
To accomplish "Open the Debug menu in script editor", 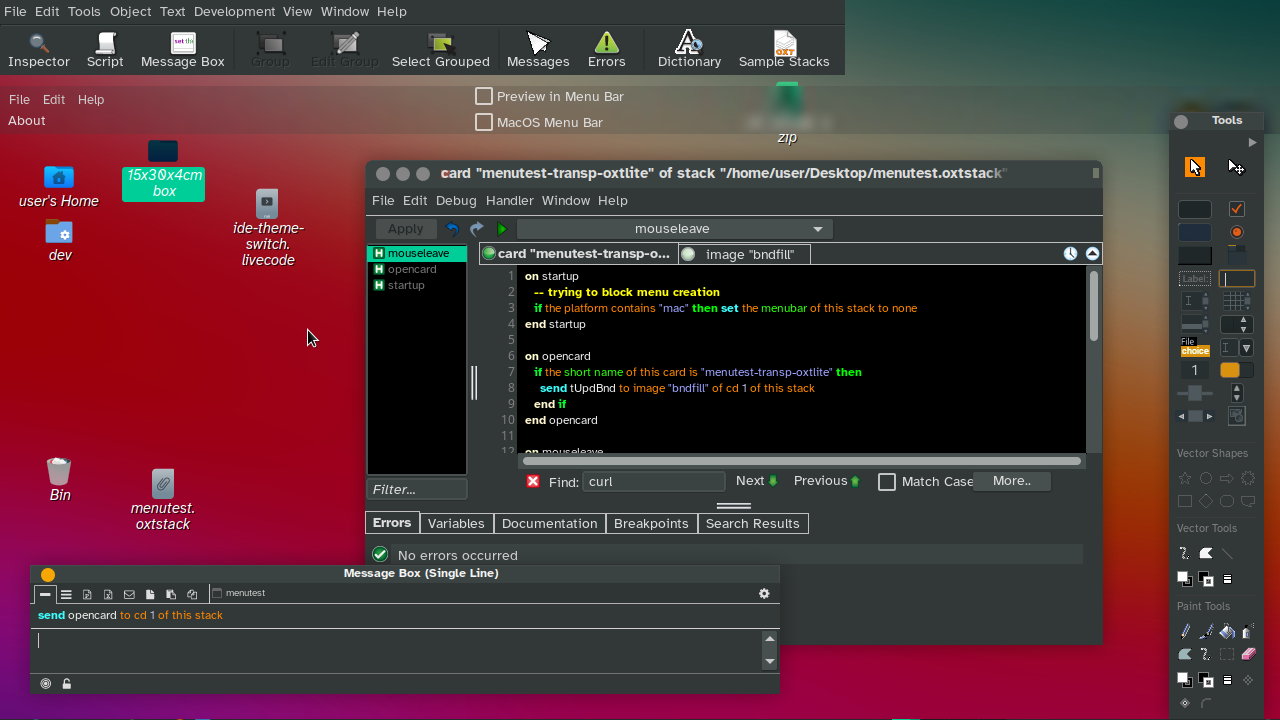I will [456, 200].
